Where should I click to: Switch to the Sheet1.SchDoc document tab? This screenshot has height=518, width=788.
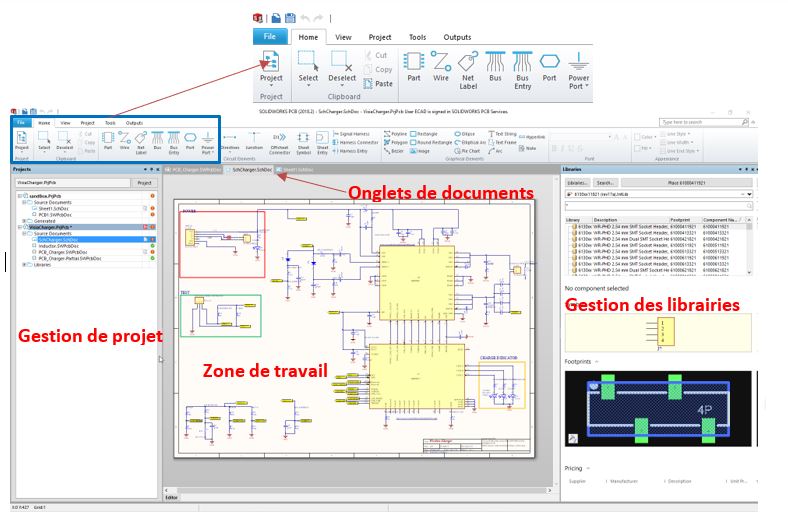click(x=296, y=170)
